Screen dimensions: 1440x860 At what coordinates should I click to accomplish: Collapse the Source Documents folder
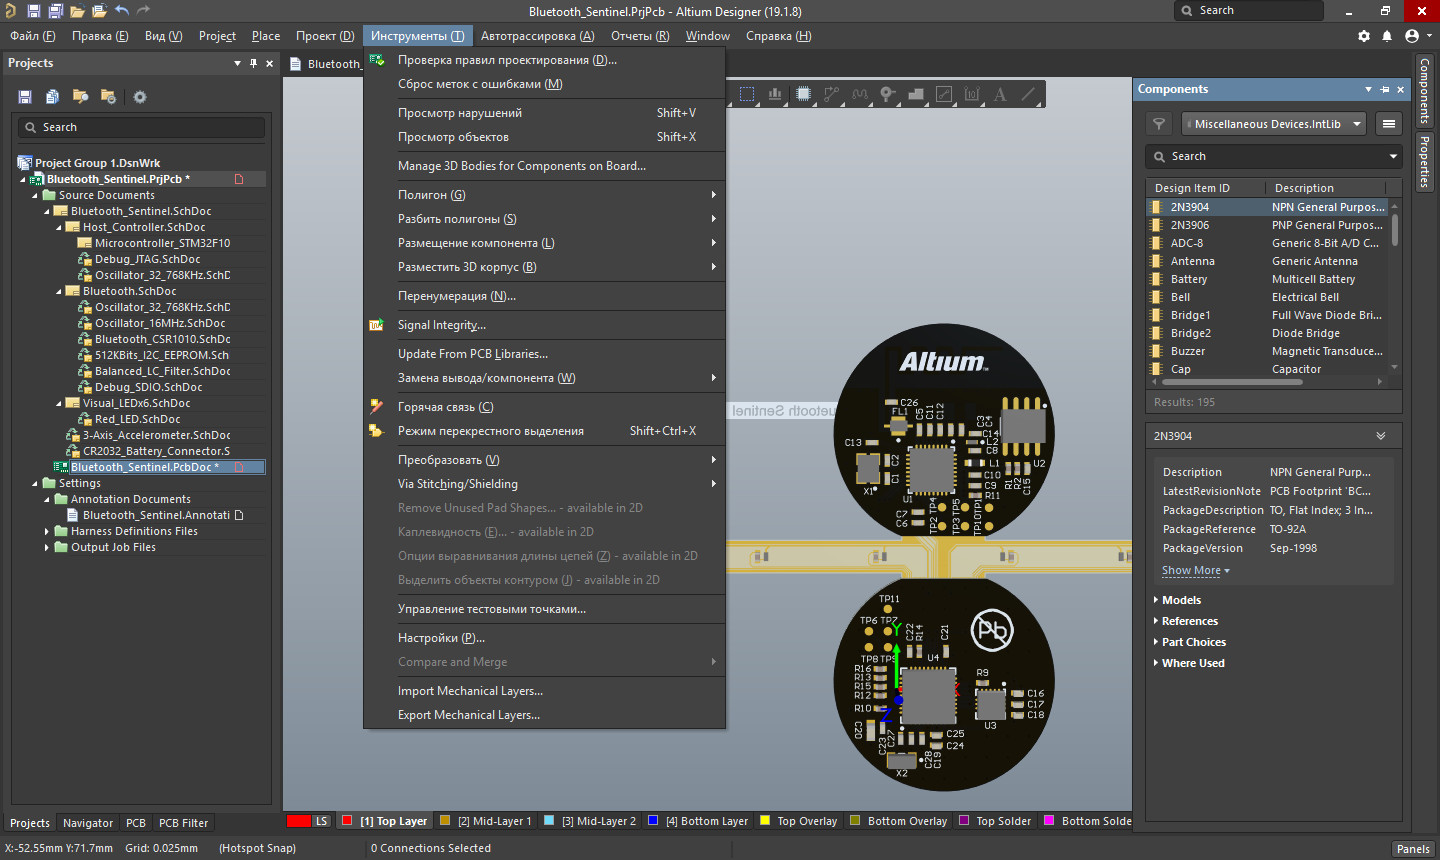click(35, 195)
